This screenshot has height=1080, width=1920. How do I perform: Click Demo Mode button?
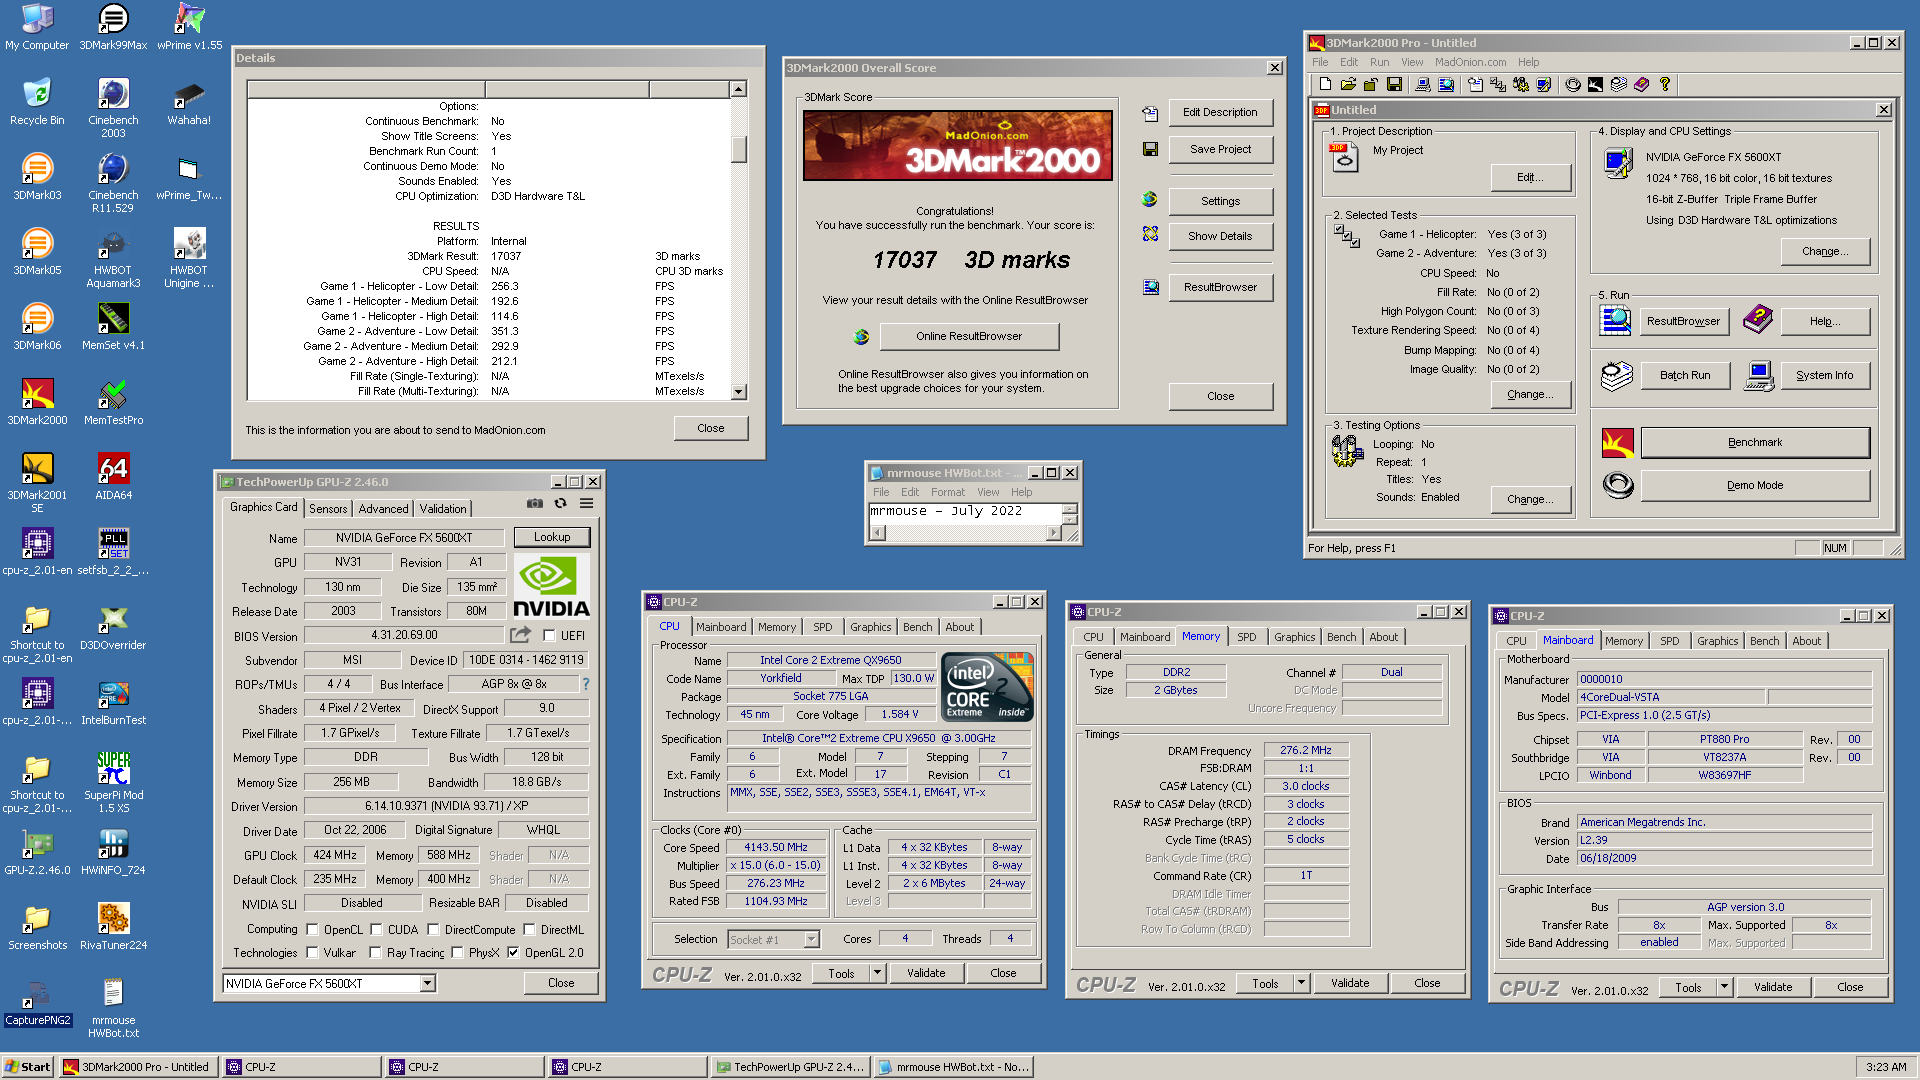tap(1755, 485)
